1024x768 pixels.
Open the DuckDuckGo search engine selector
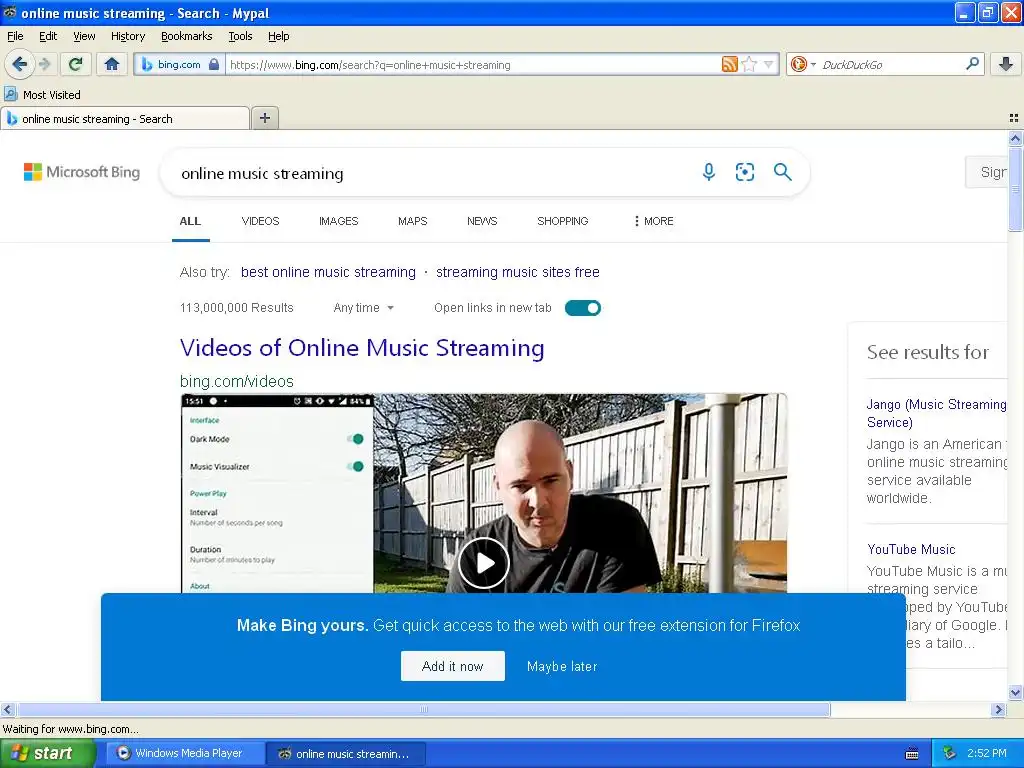(x=803, y=64)
